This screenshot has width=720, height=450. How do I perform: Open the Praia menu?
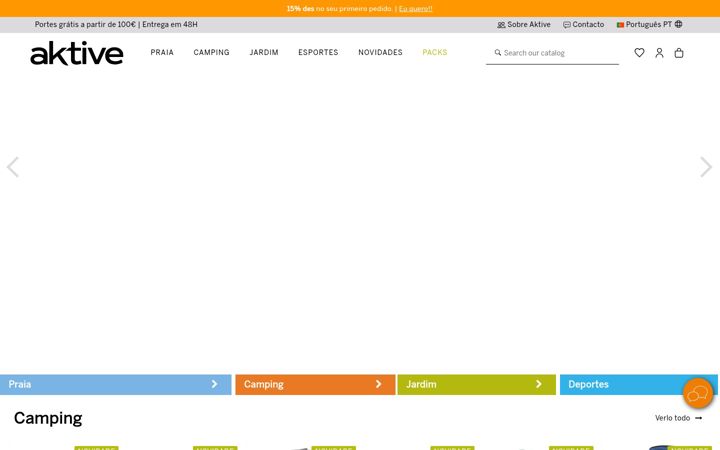162,52
